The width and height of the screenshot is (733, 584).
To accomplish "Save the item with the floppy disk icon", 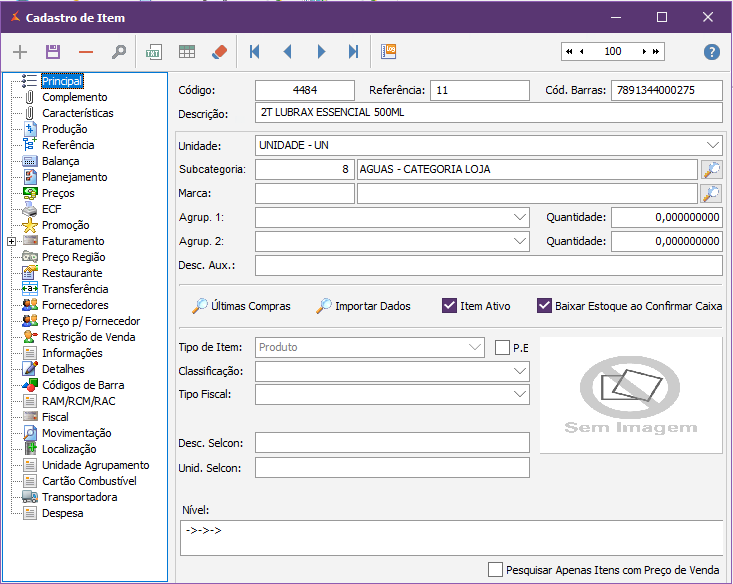I will tap(53, 52).
